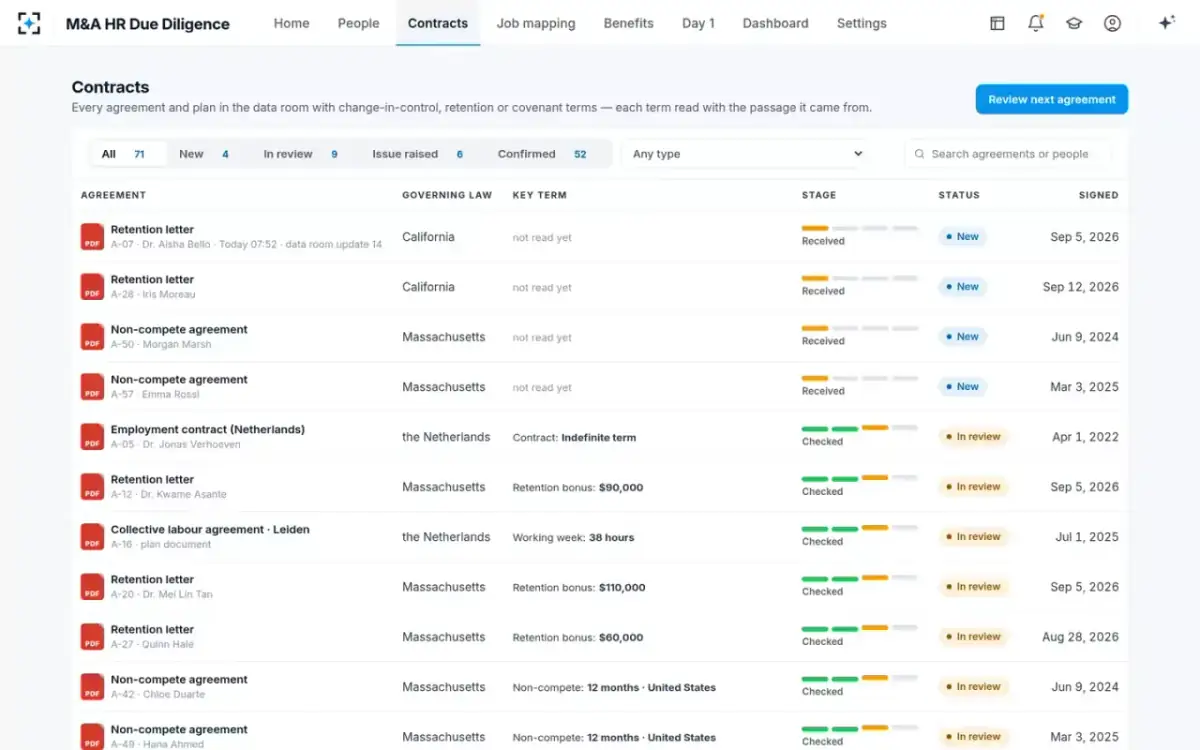Open "Employment contract (Netherlands)" agreement title
Viewport: 1200px width, 750px height.
coord(208,430)
